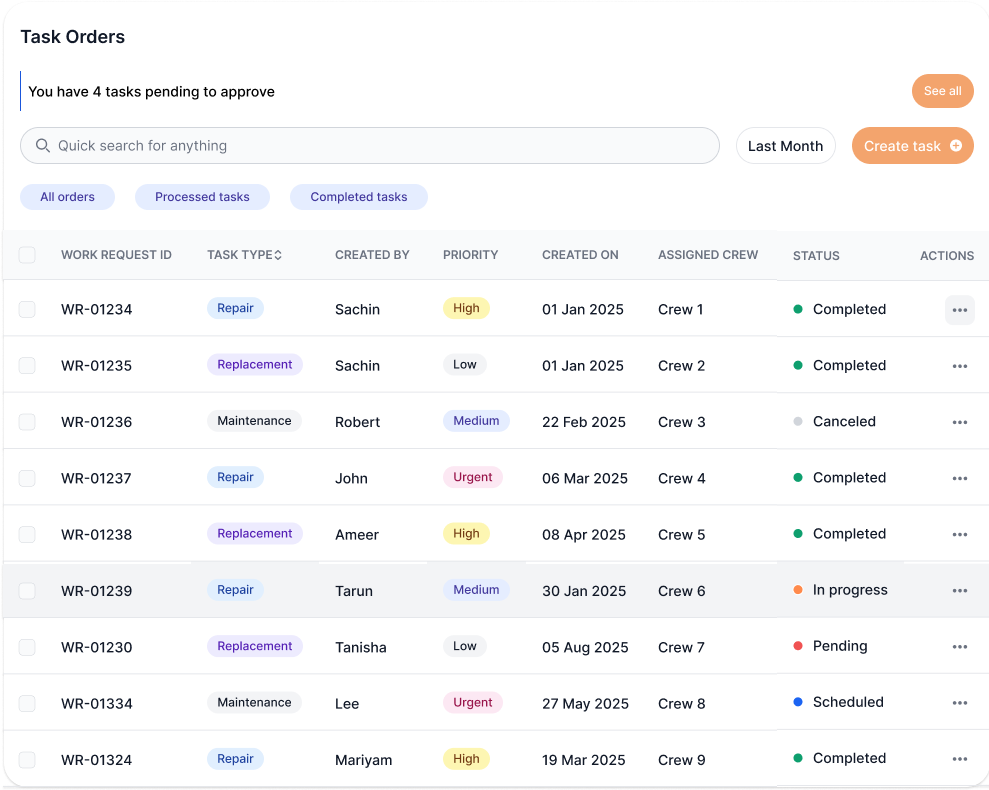Image resolution: width=989 pixels, height=790 pixels.
Task: Open actions menu for WR-01237
Action: pos(959,478)
